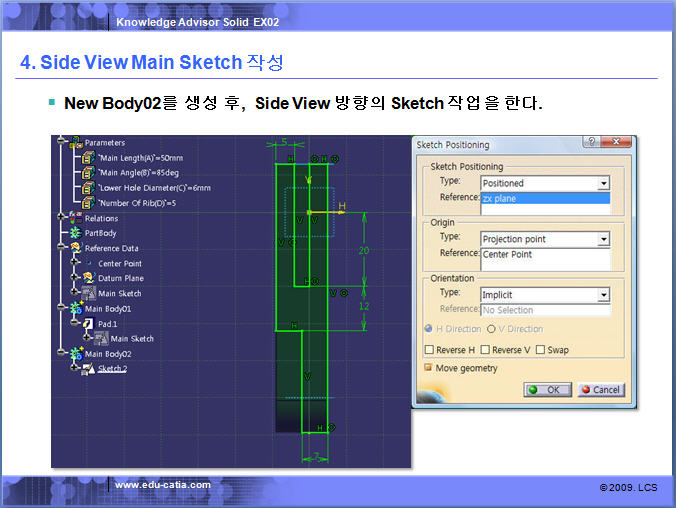Click the Relations node icon

[75, 218]
